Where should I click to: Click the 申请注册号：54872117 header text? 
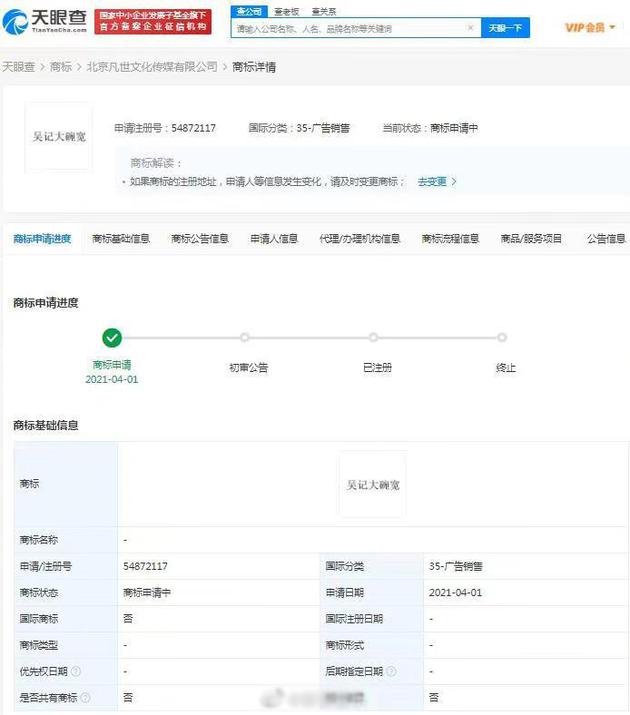165,128
